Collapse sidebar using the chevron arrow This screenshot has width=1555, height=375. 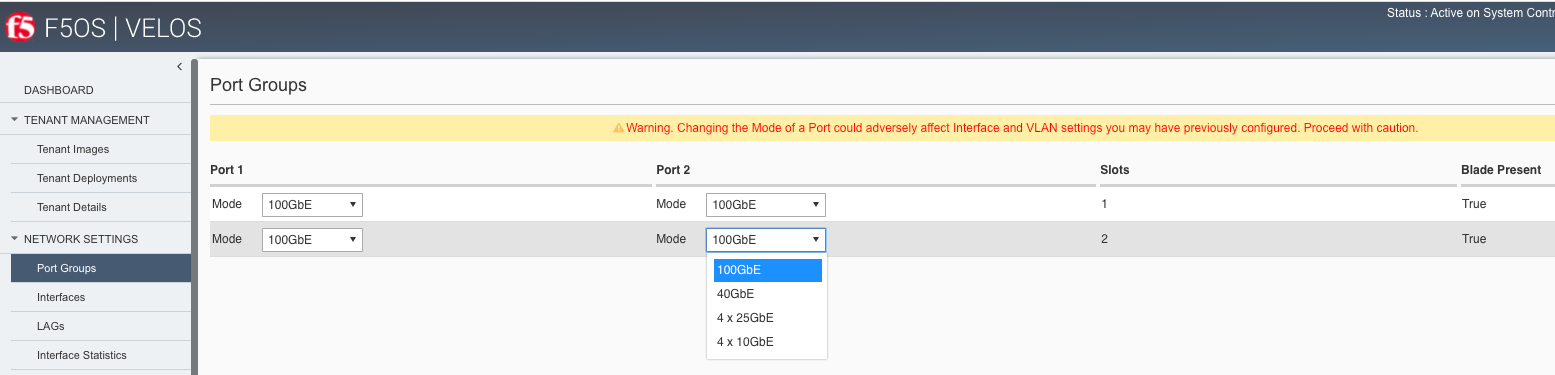click(x=179, y=66)
